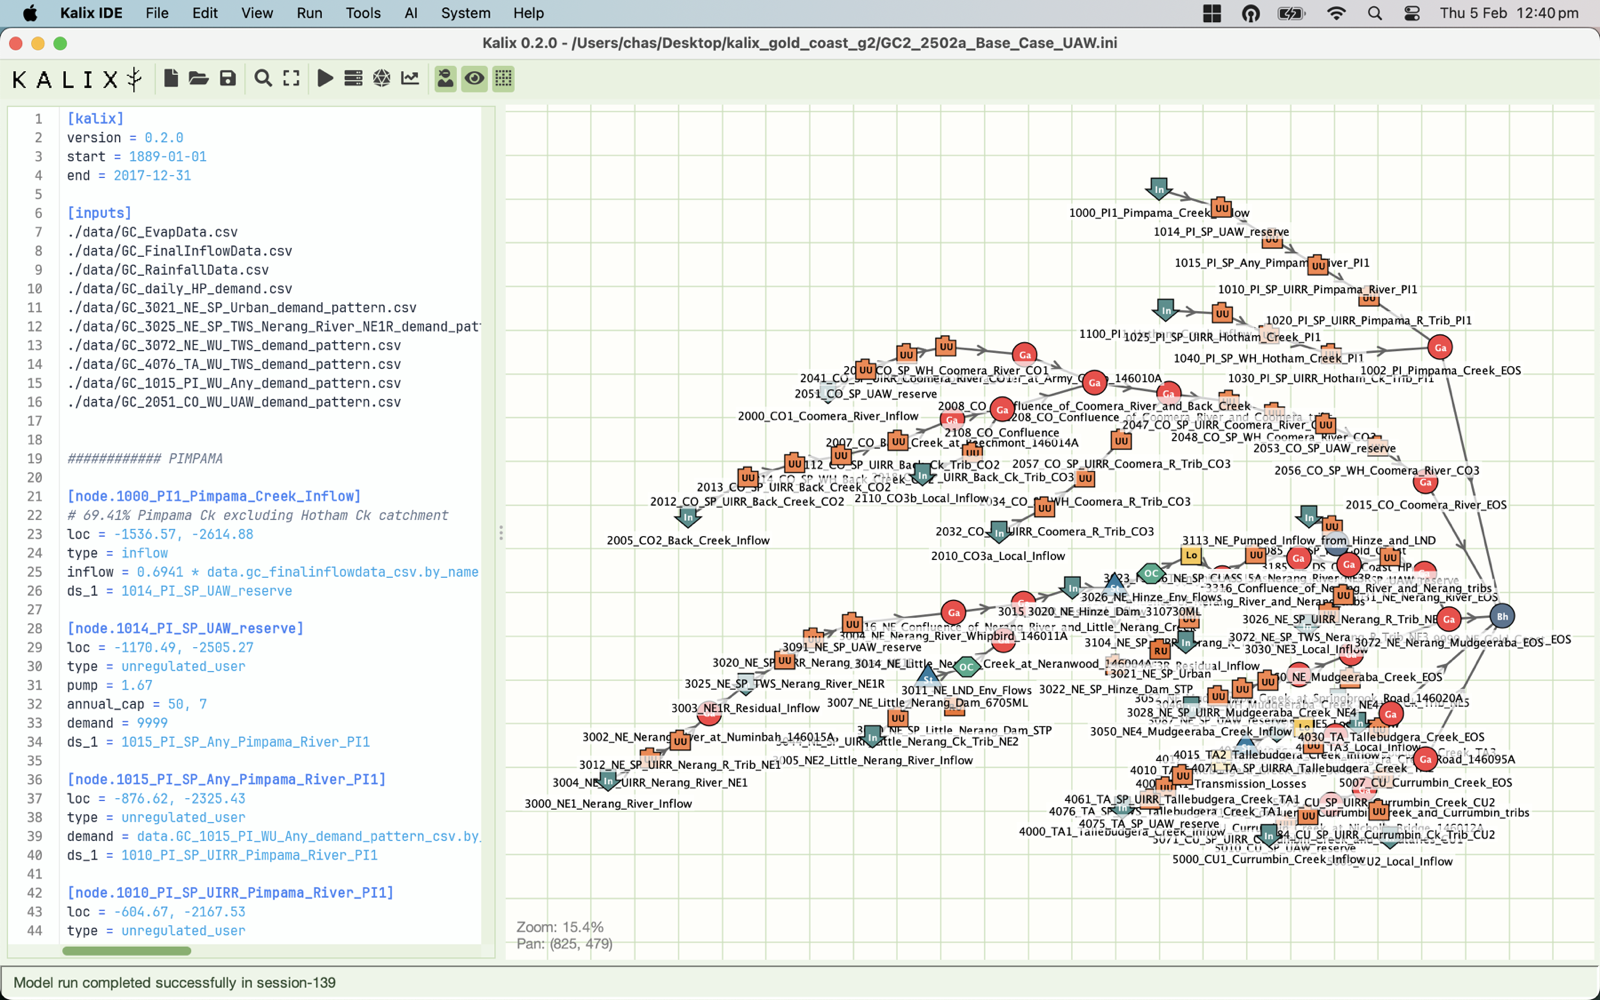1600x1000 pixels.
Task: Select the yellow Lo node near Pumped_Inflow label
Action: coord(1191,555)
